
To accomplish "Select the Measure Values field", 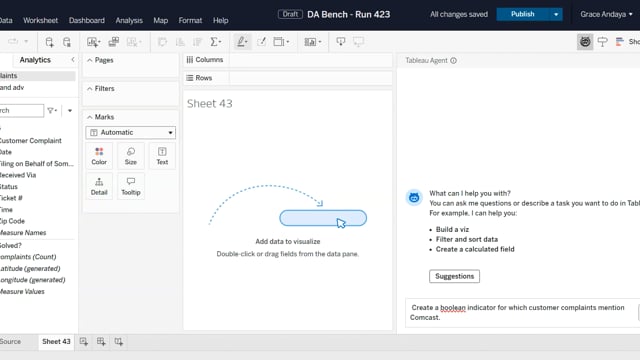I will [x=22, y=291].
